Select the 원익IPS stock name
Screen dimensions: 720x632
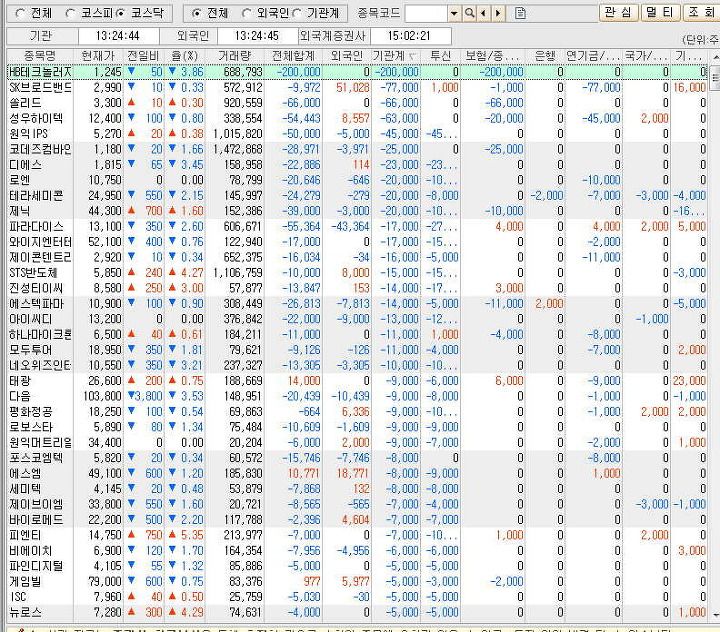tap(28, 134)
